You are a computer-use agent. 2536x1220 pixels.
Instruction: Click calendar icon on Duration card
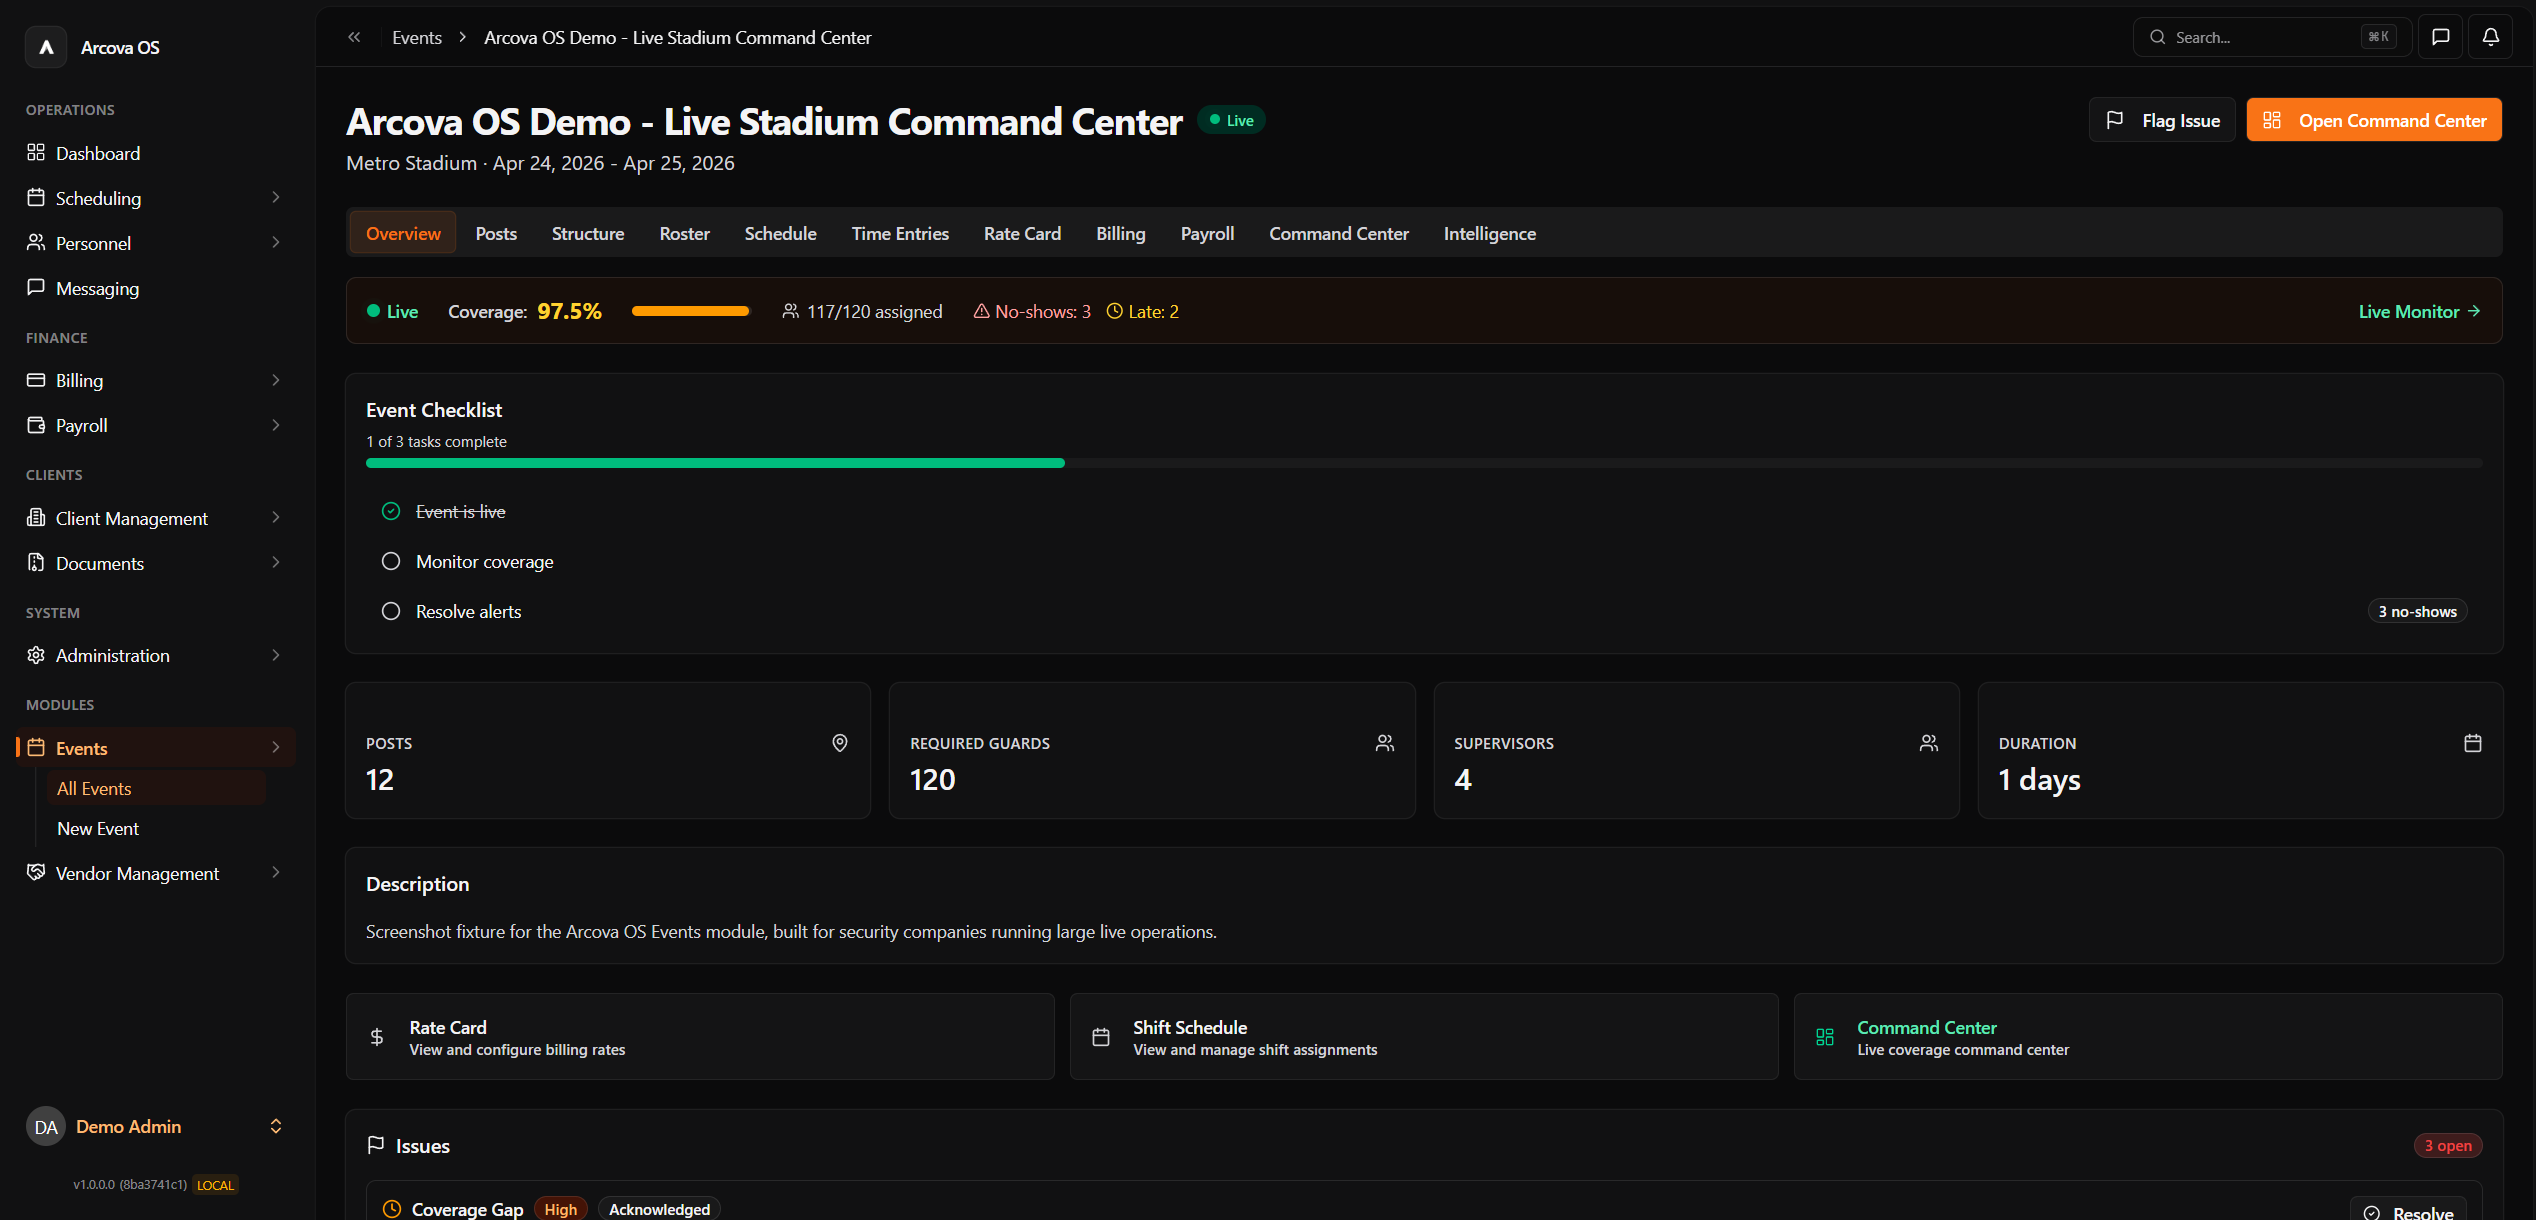[x=2473, y=743]
